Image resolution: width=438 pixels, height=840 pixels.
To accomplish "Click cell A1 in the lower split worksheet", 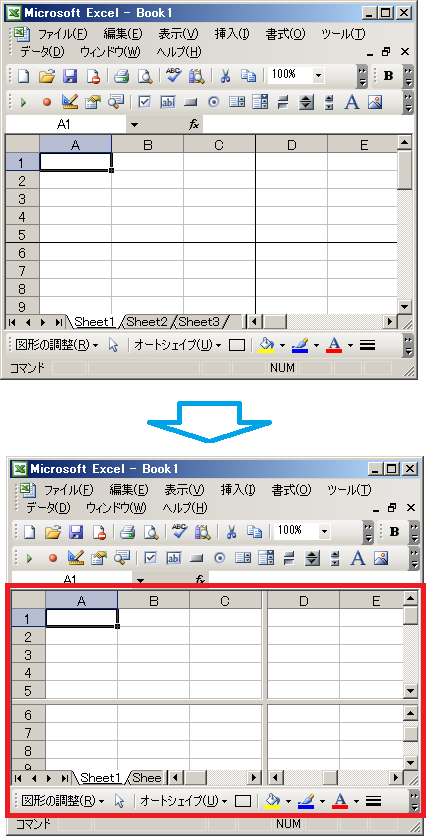I will tap(81, 618).
